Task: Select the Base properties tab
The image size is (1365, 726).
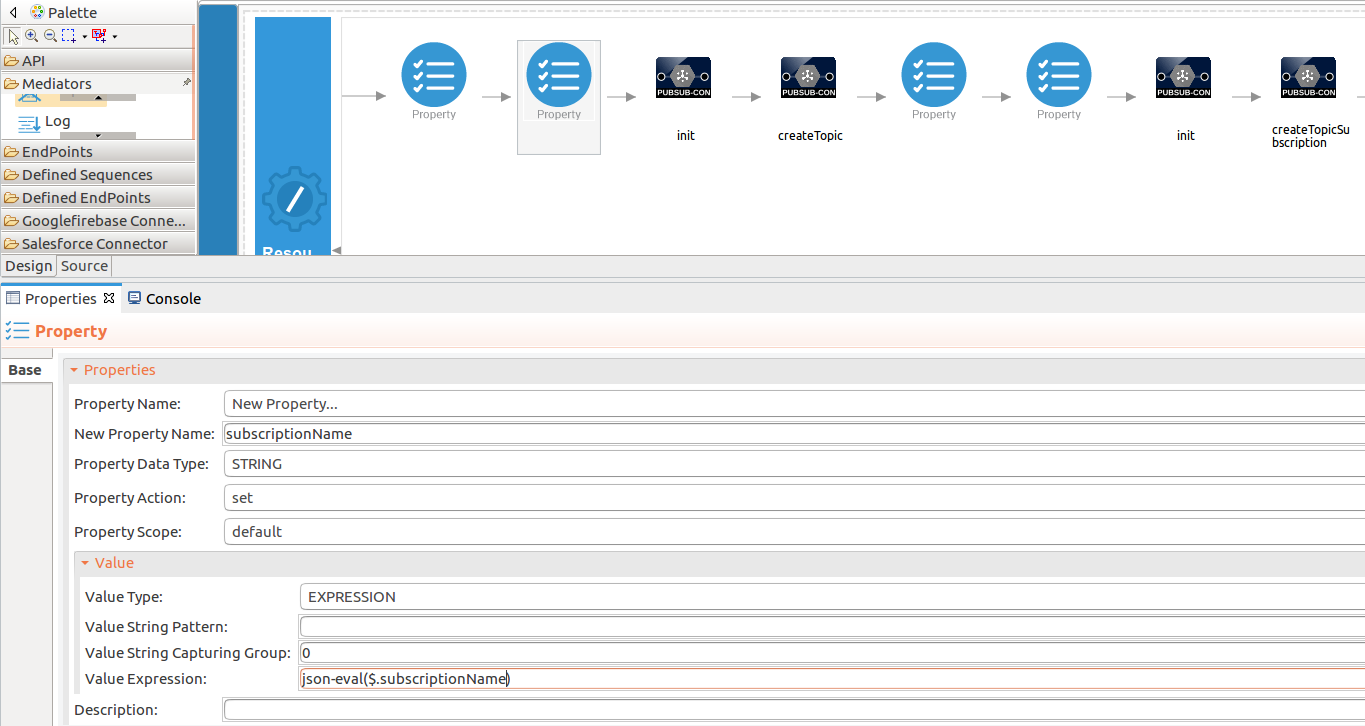Action: coord(25,370)
